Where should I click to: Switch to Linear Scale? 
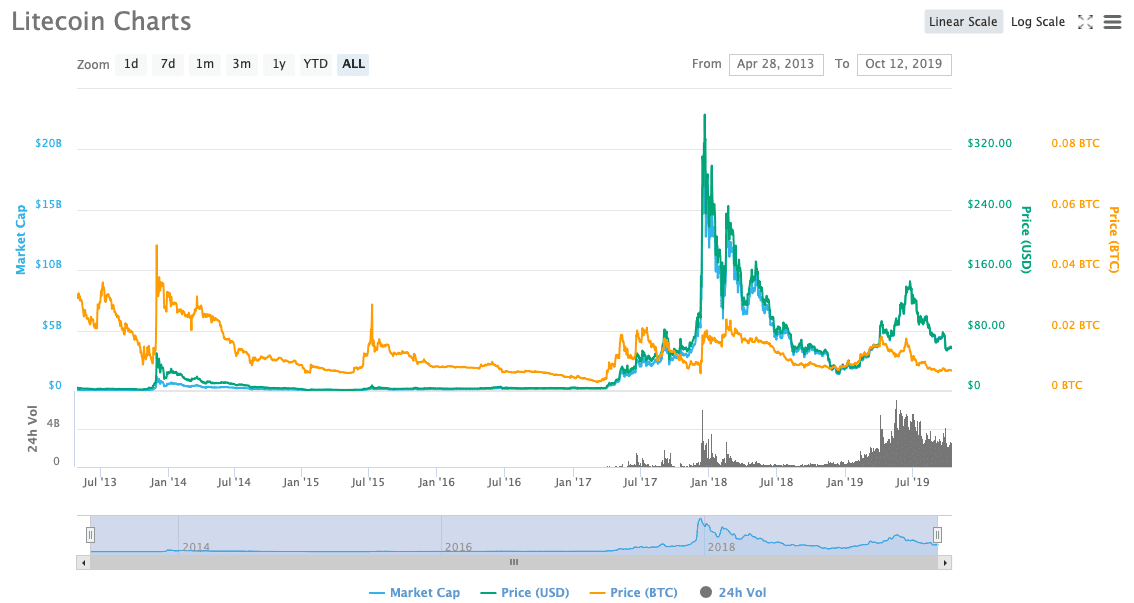click(963, 22)
